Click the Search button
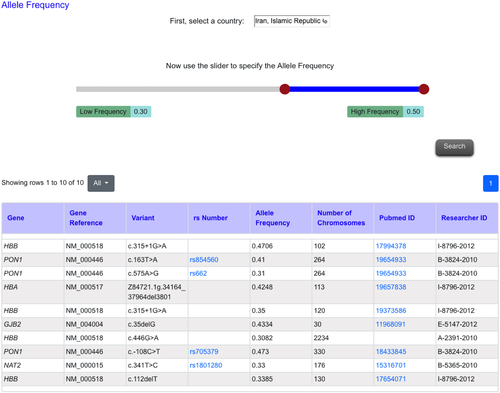This screenshot has height=393, width=500. click(x=454, y=147)
